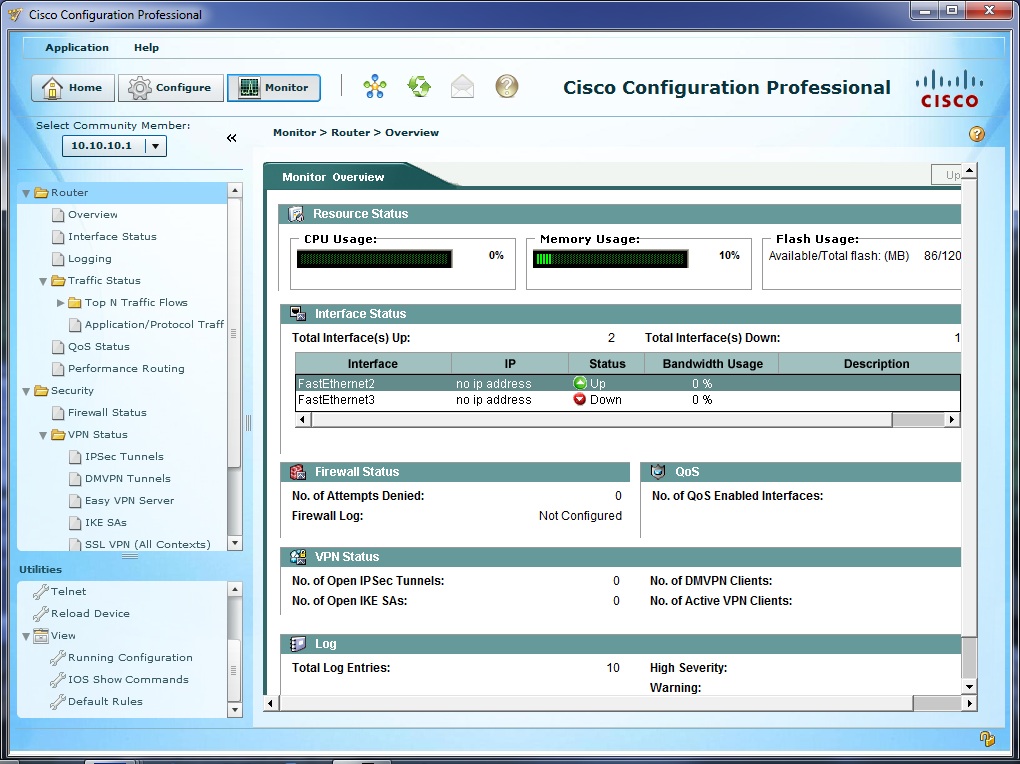Open IOS Show Commands view
Viewport: 1020px width, 764px height.
128,679
